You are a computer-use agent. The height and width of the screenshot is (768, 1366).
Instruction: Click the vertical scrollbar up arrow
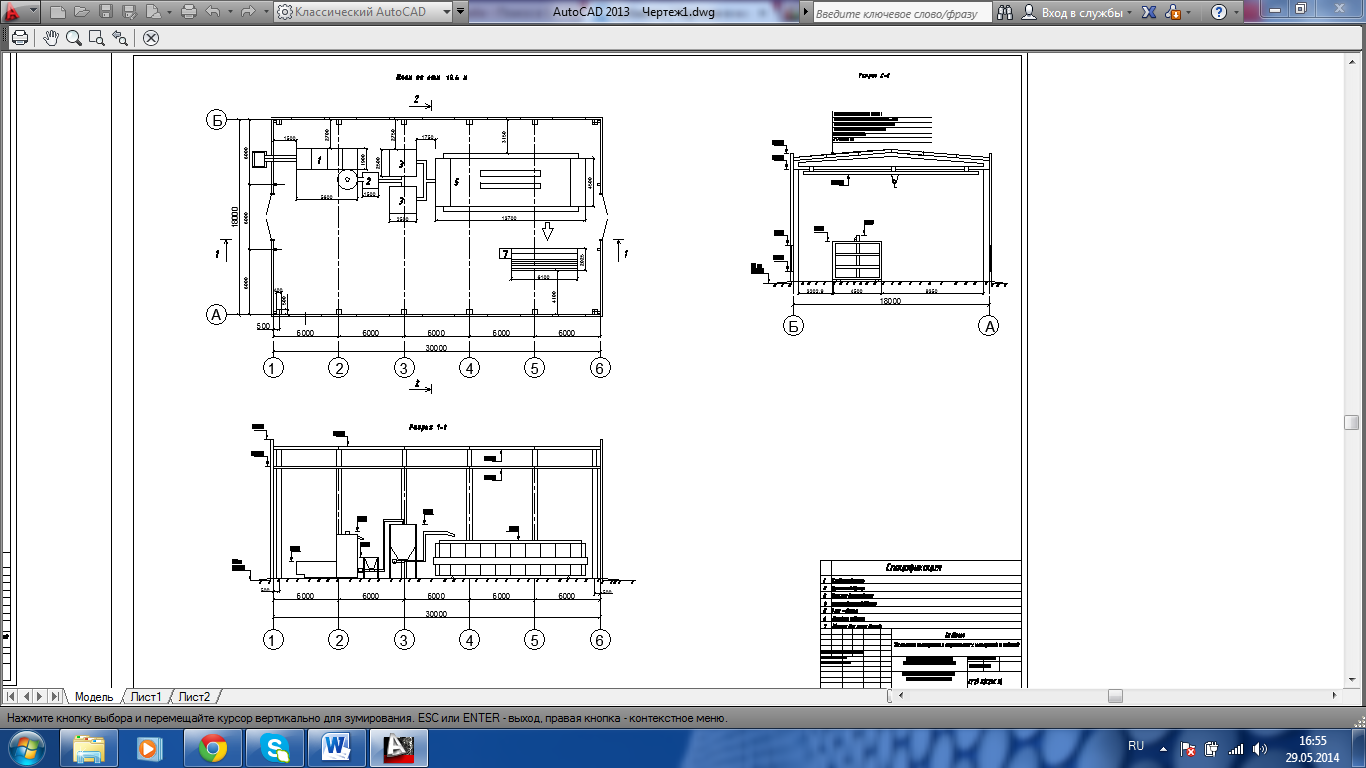pos(1352,61)
